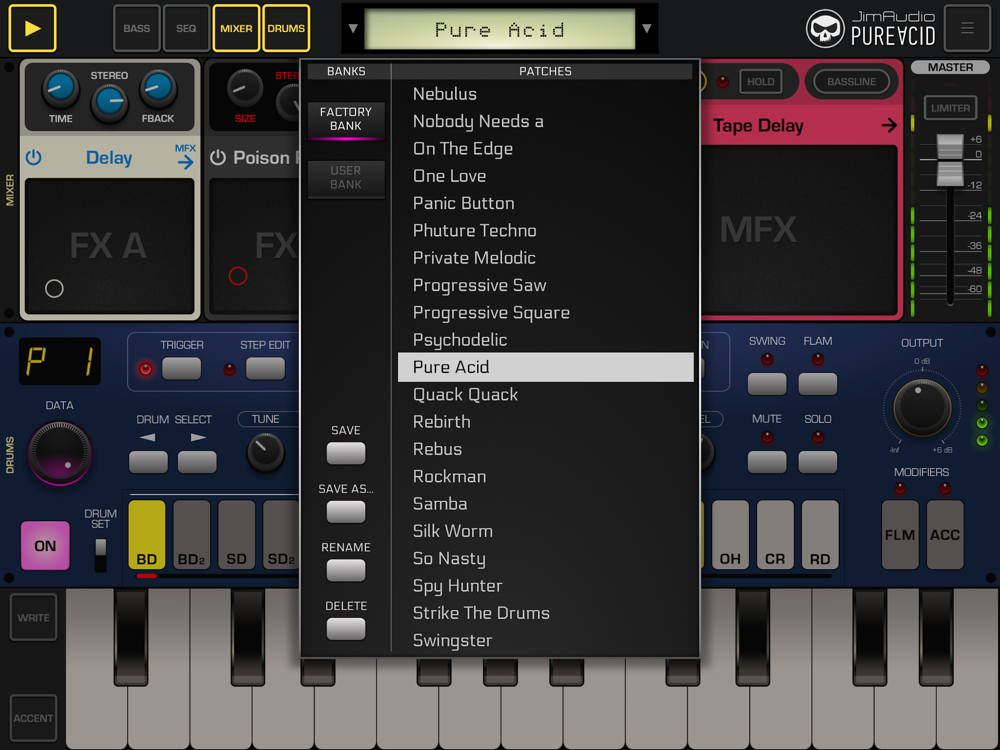
Task: Start playback with the yellow play button
Action: 32,28
